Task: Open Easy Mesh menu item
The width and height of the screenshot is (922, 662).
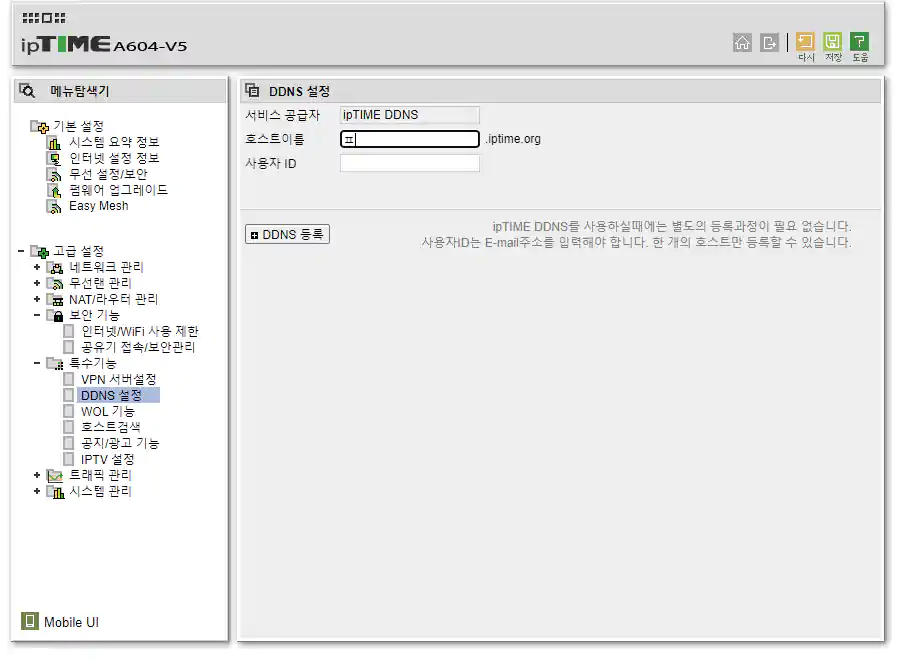Action: [98, 206]
